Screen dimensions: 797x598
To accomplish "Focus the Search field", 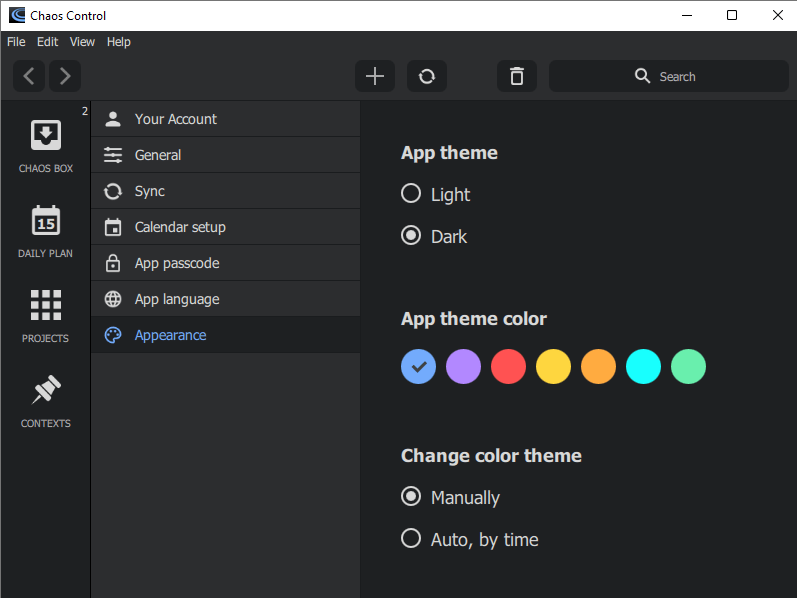I will 669,76.
